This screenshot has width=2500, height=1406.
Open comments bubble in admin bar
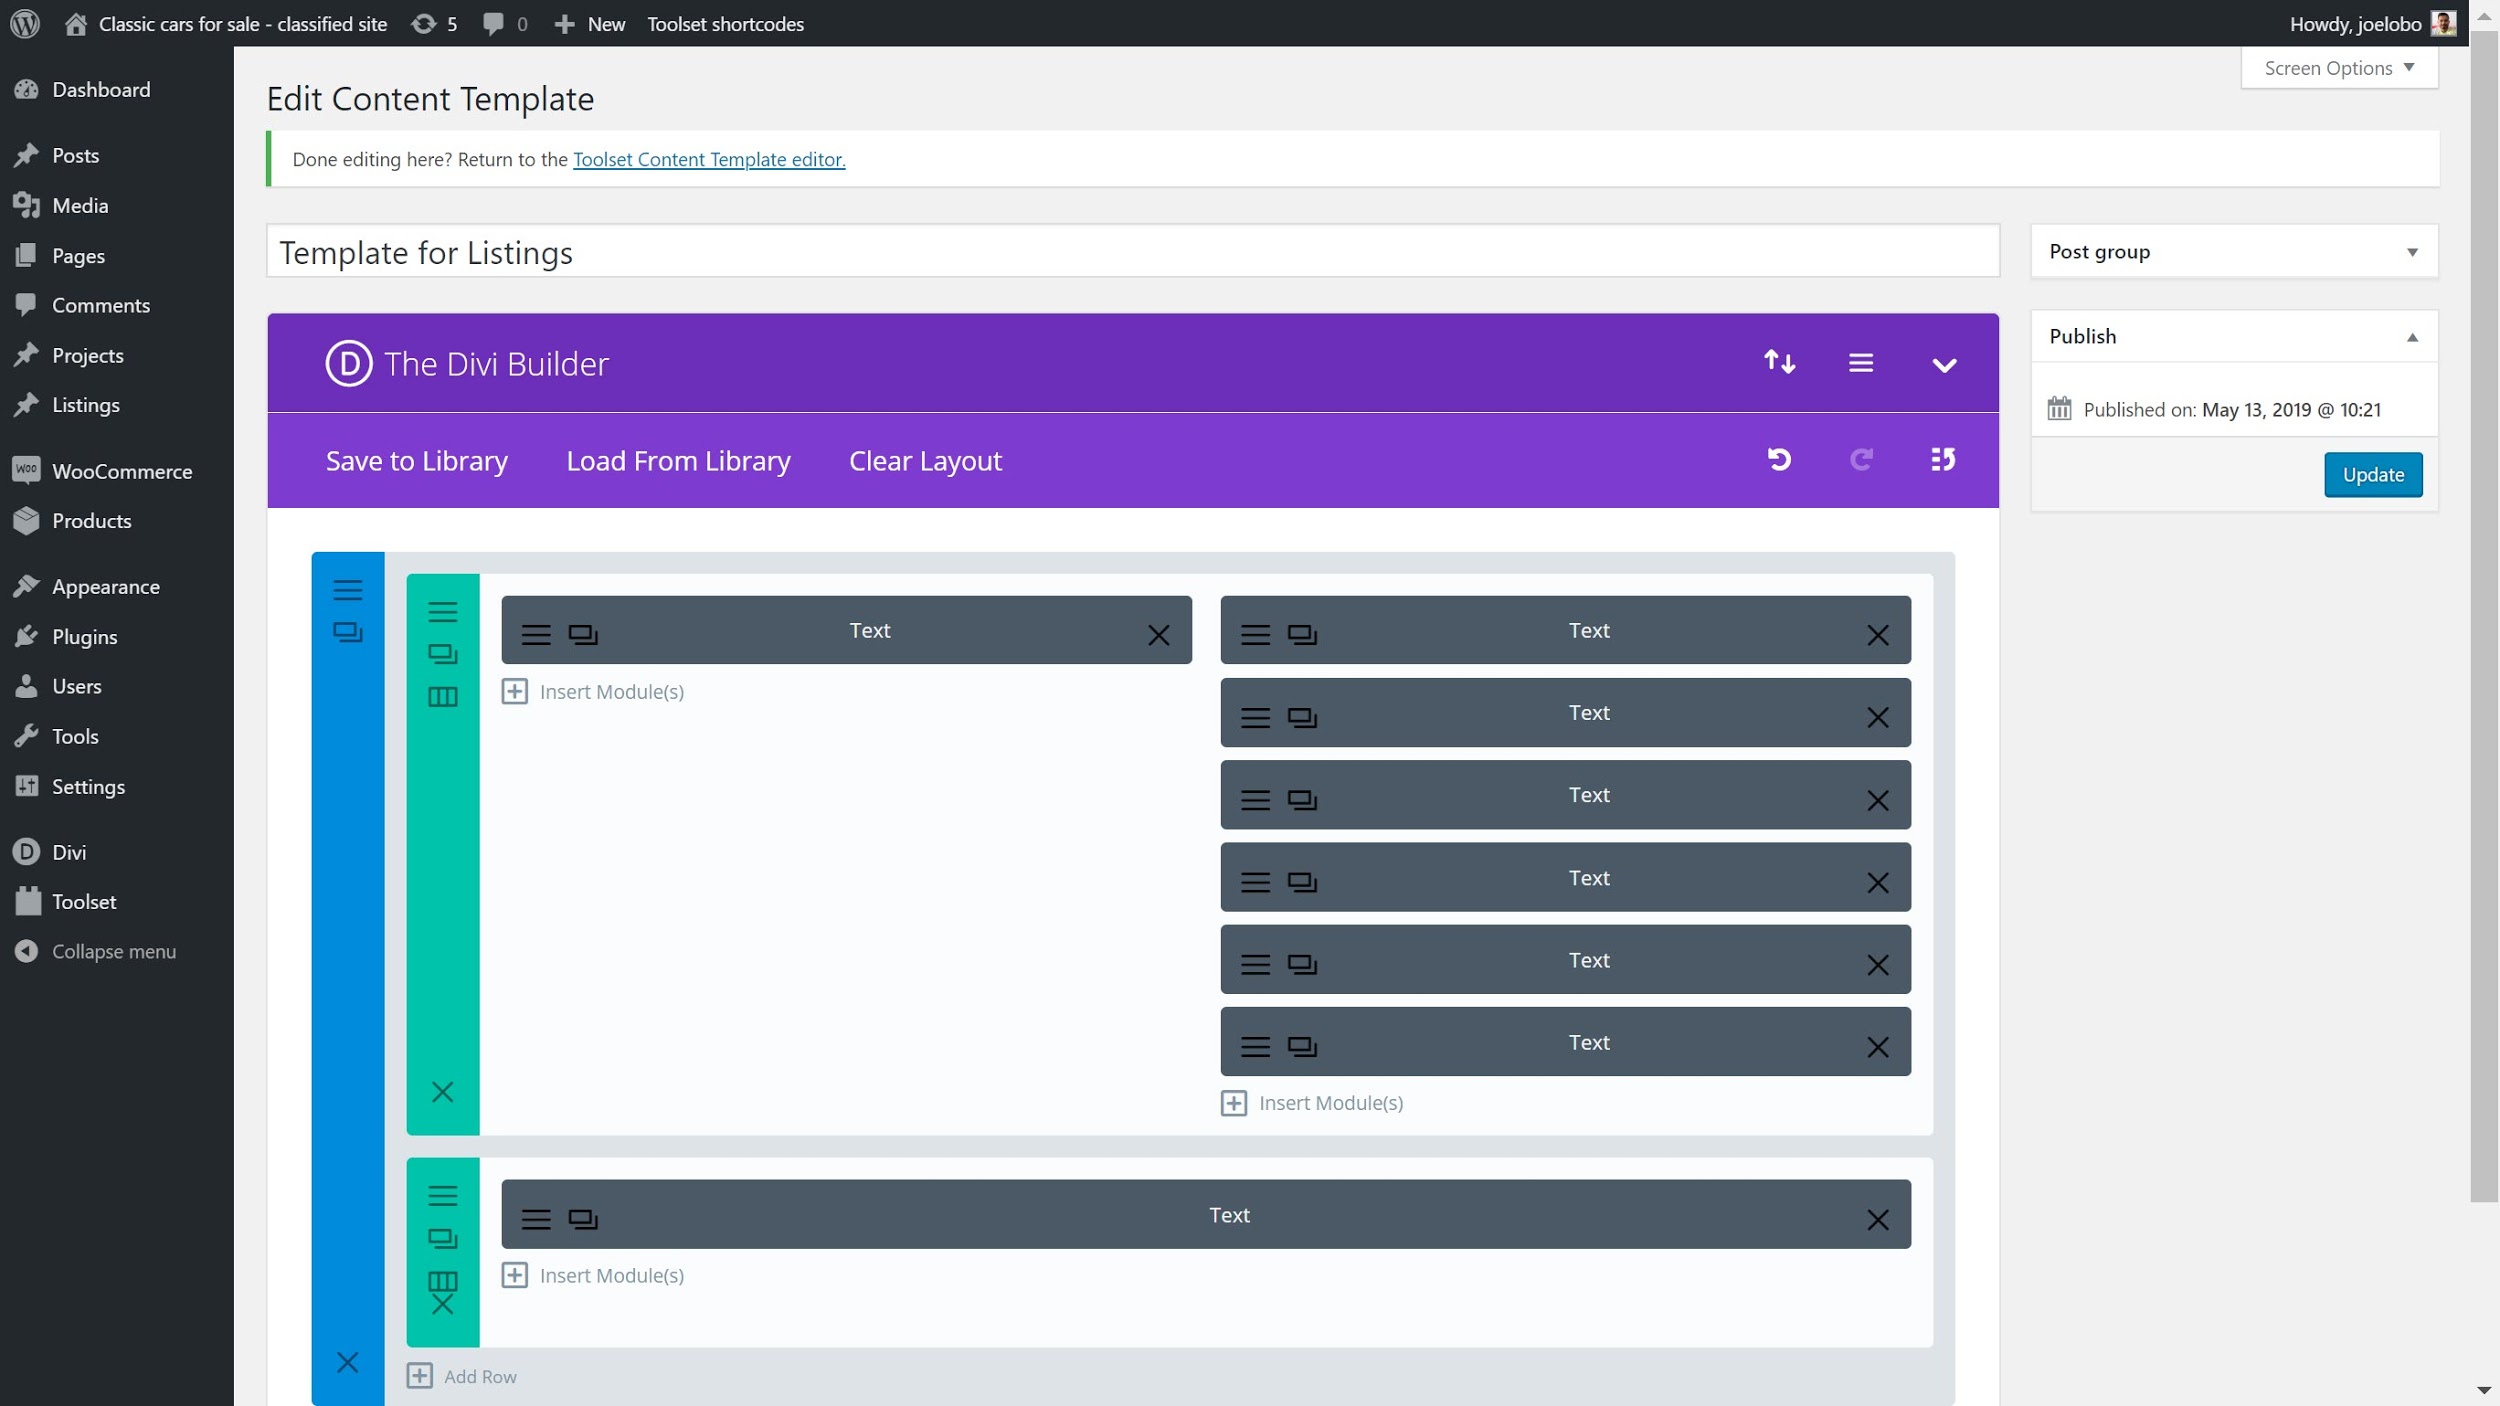tap(505, 23)
